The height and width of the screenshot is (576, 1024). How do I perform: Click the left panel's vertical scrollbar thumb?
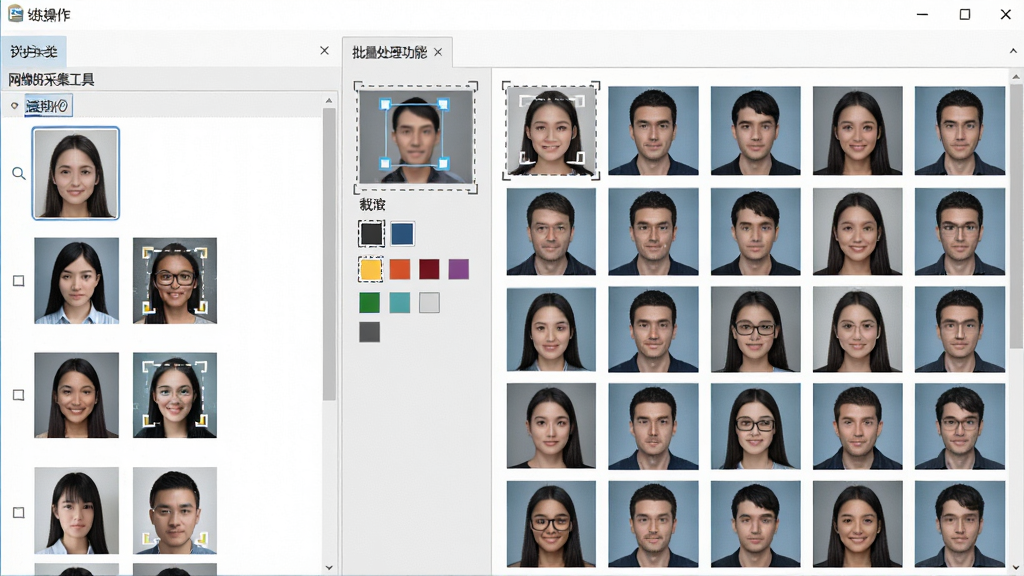click(328, 255)
